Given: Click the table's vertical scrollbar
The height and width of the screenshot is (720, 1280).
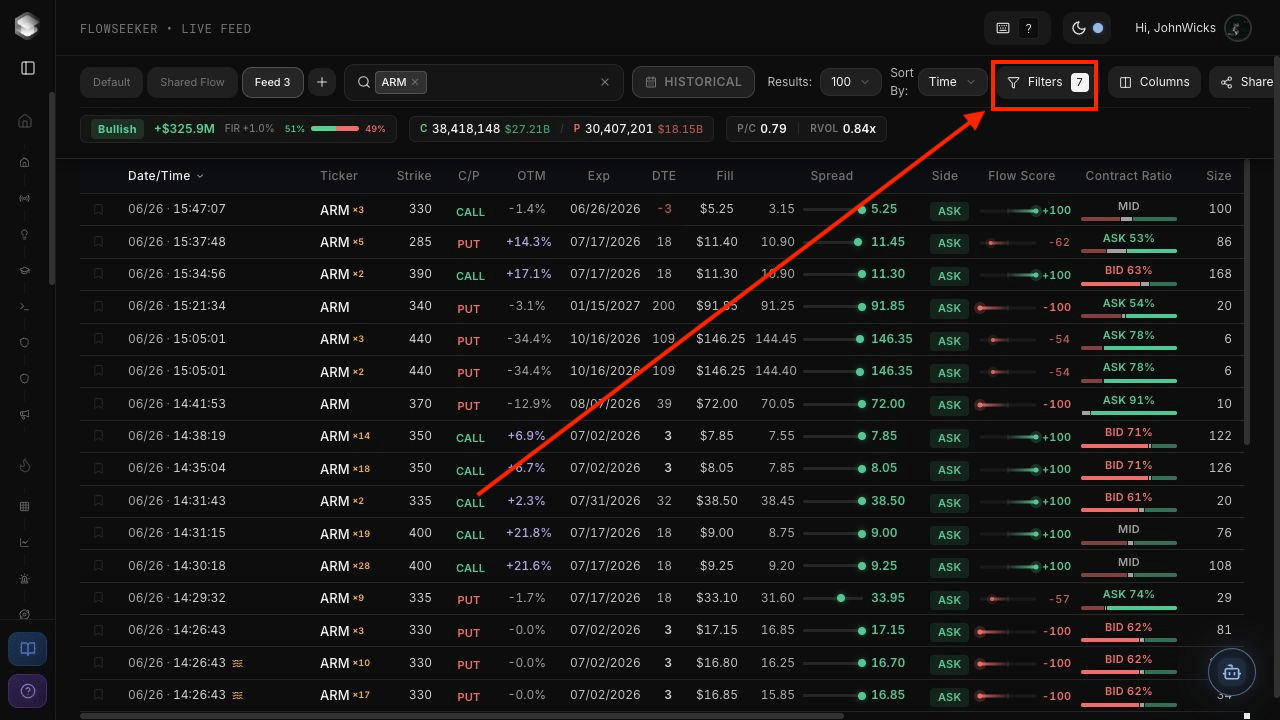Looking at the screenshot, I should (1246, 302).
